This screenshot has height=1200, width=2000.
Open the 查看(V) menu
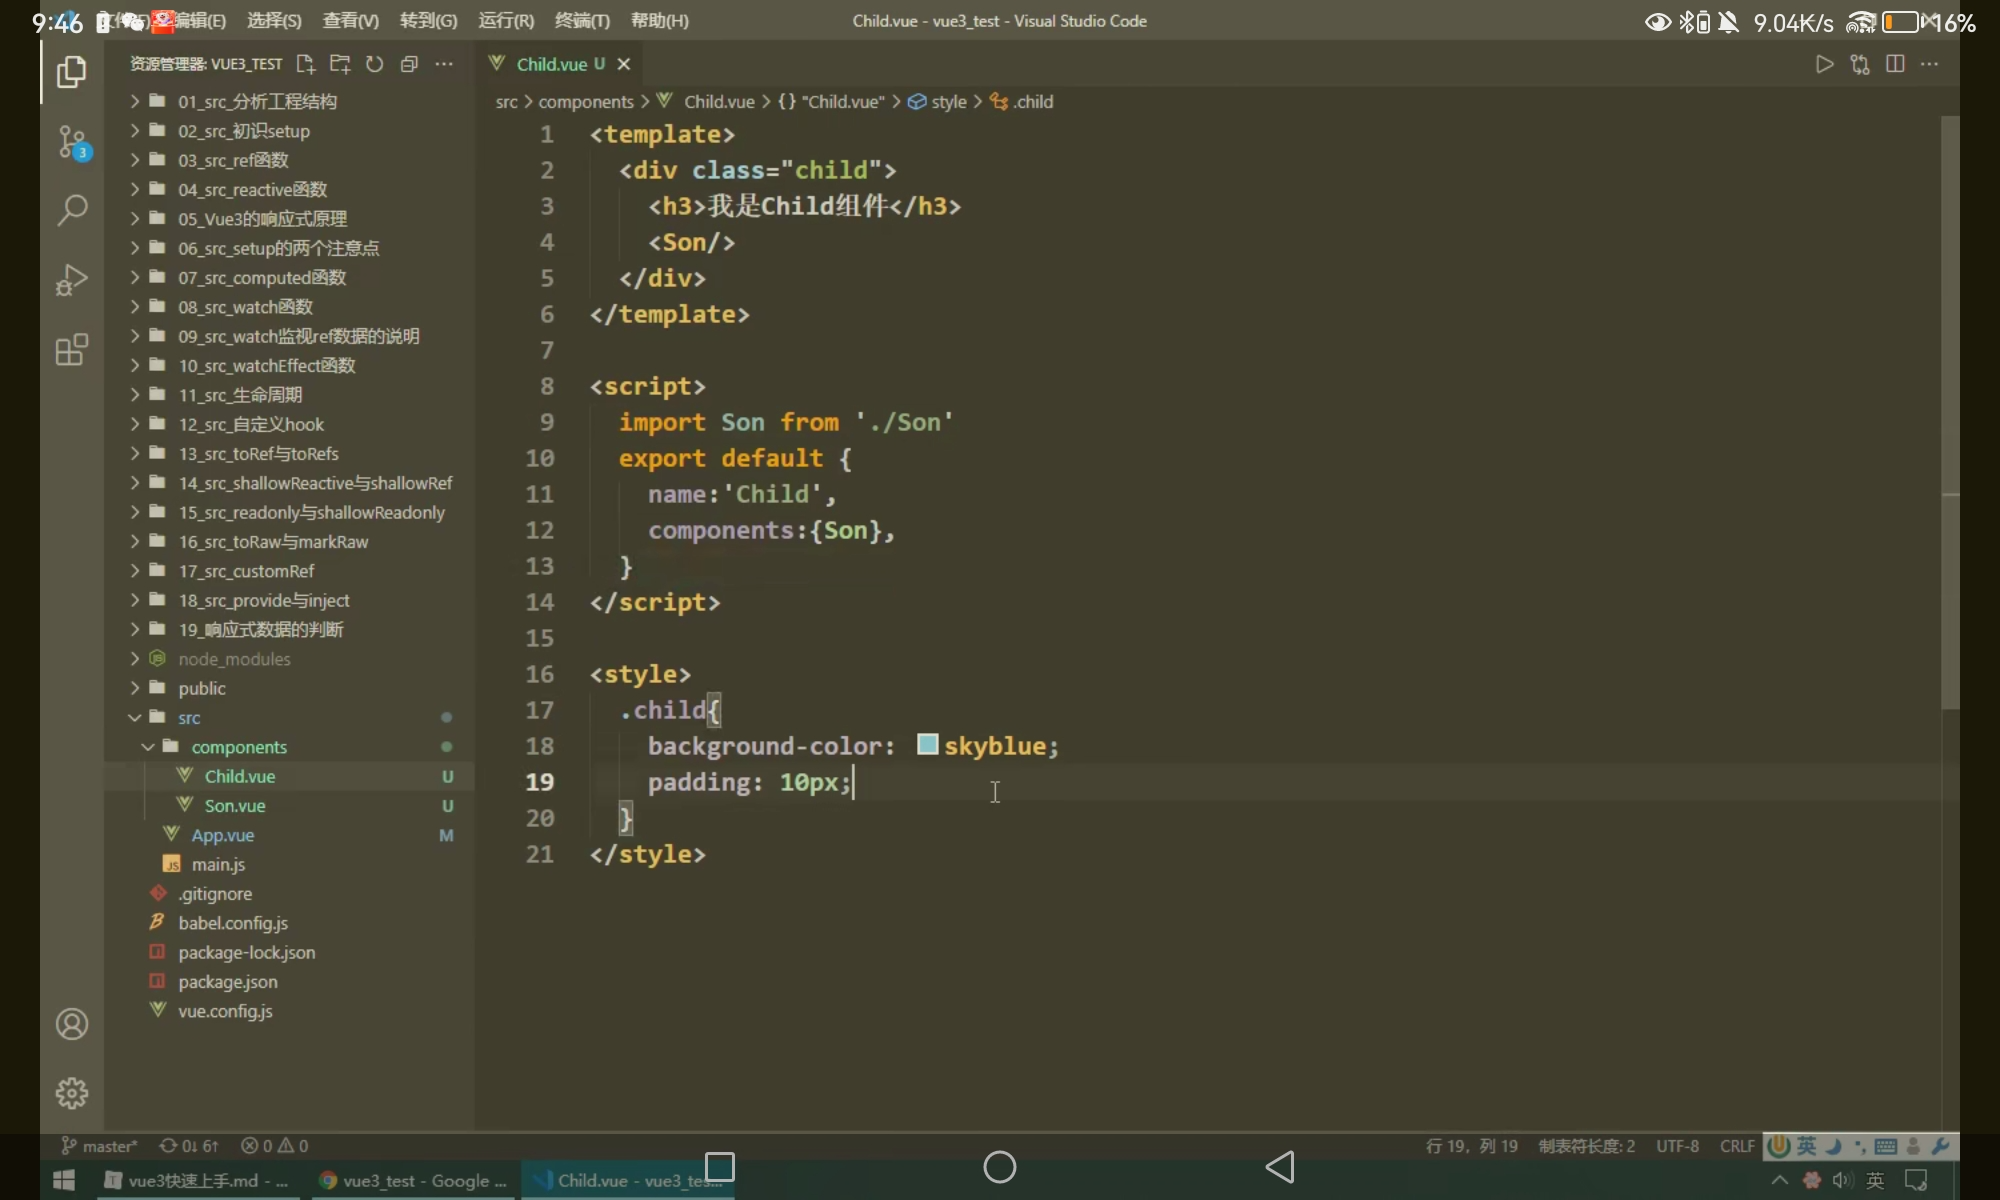350,21
